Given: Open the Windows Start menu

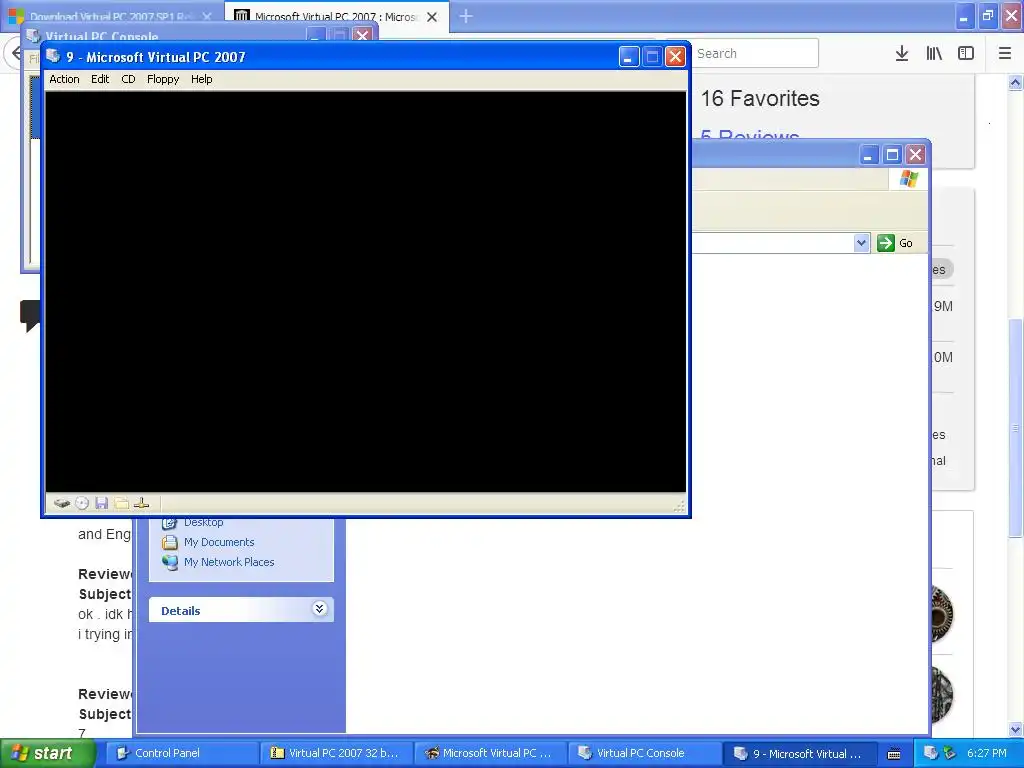Looking at the screenshot, I should click(48, 754).
